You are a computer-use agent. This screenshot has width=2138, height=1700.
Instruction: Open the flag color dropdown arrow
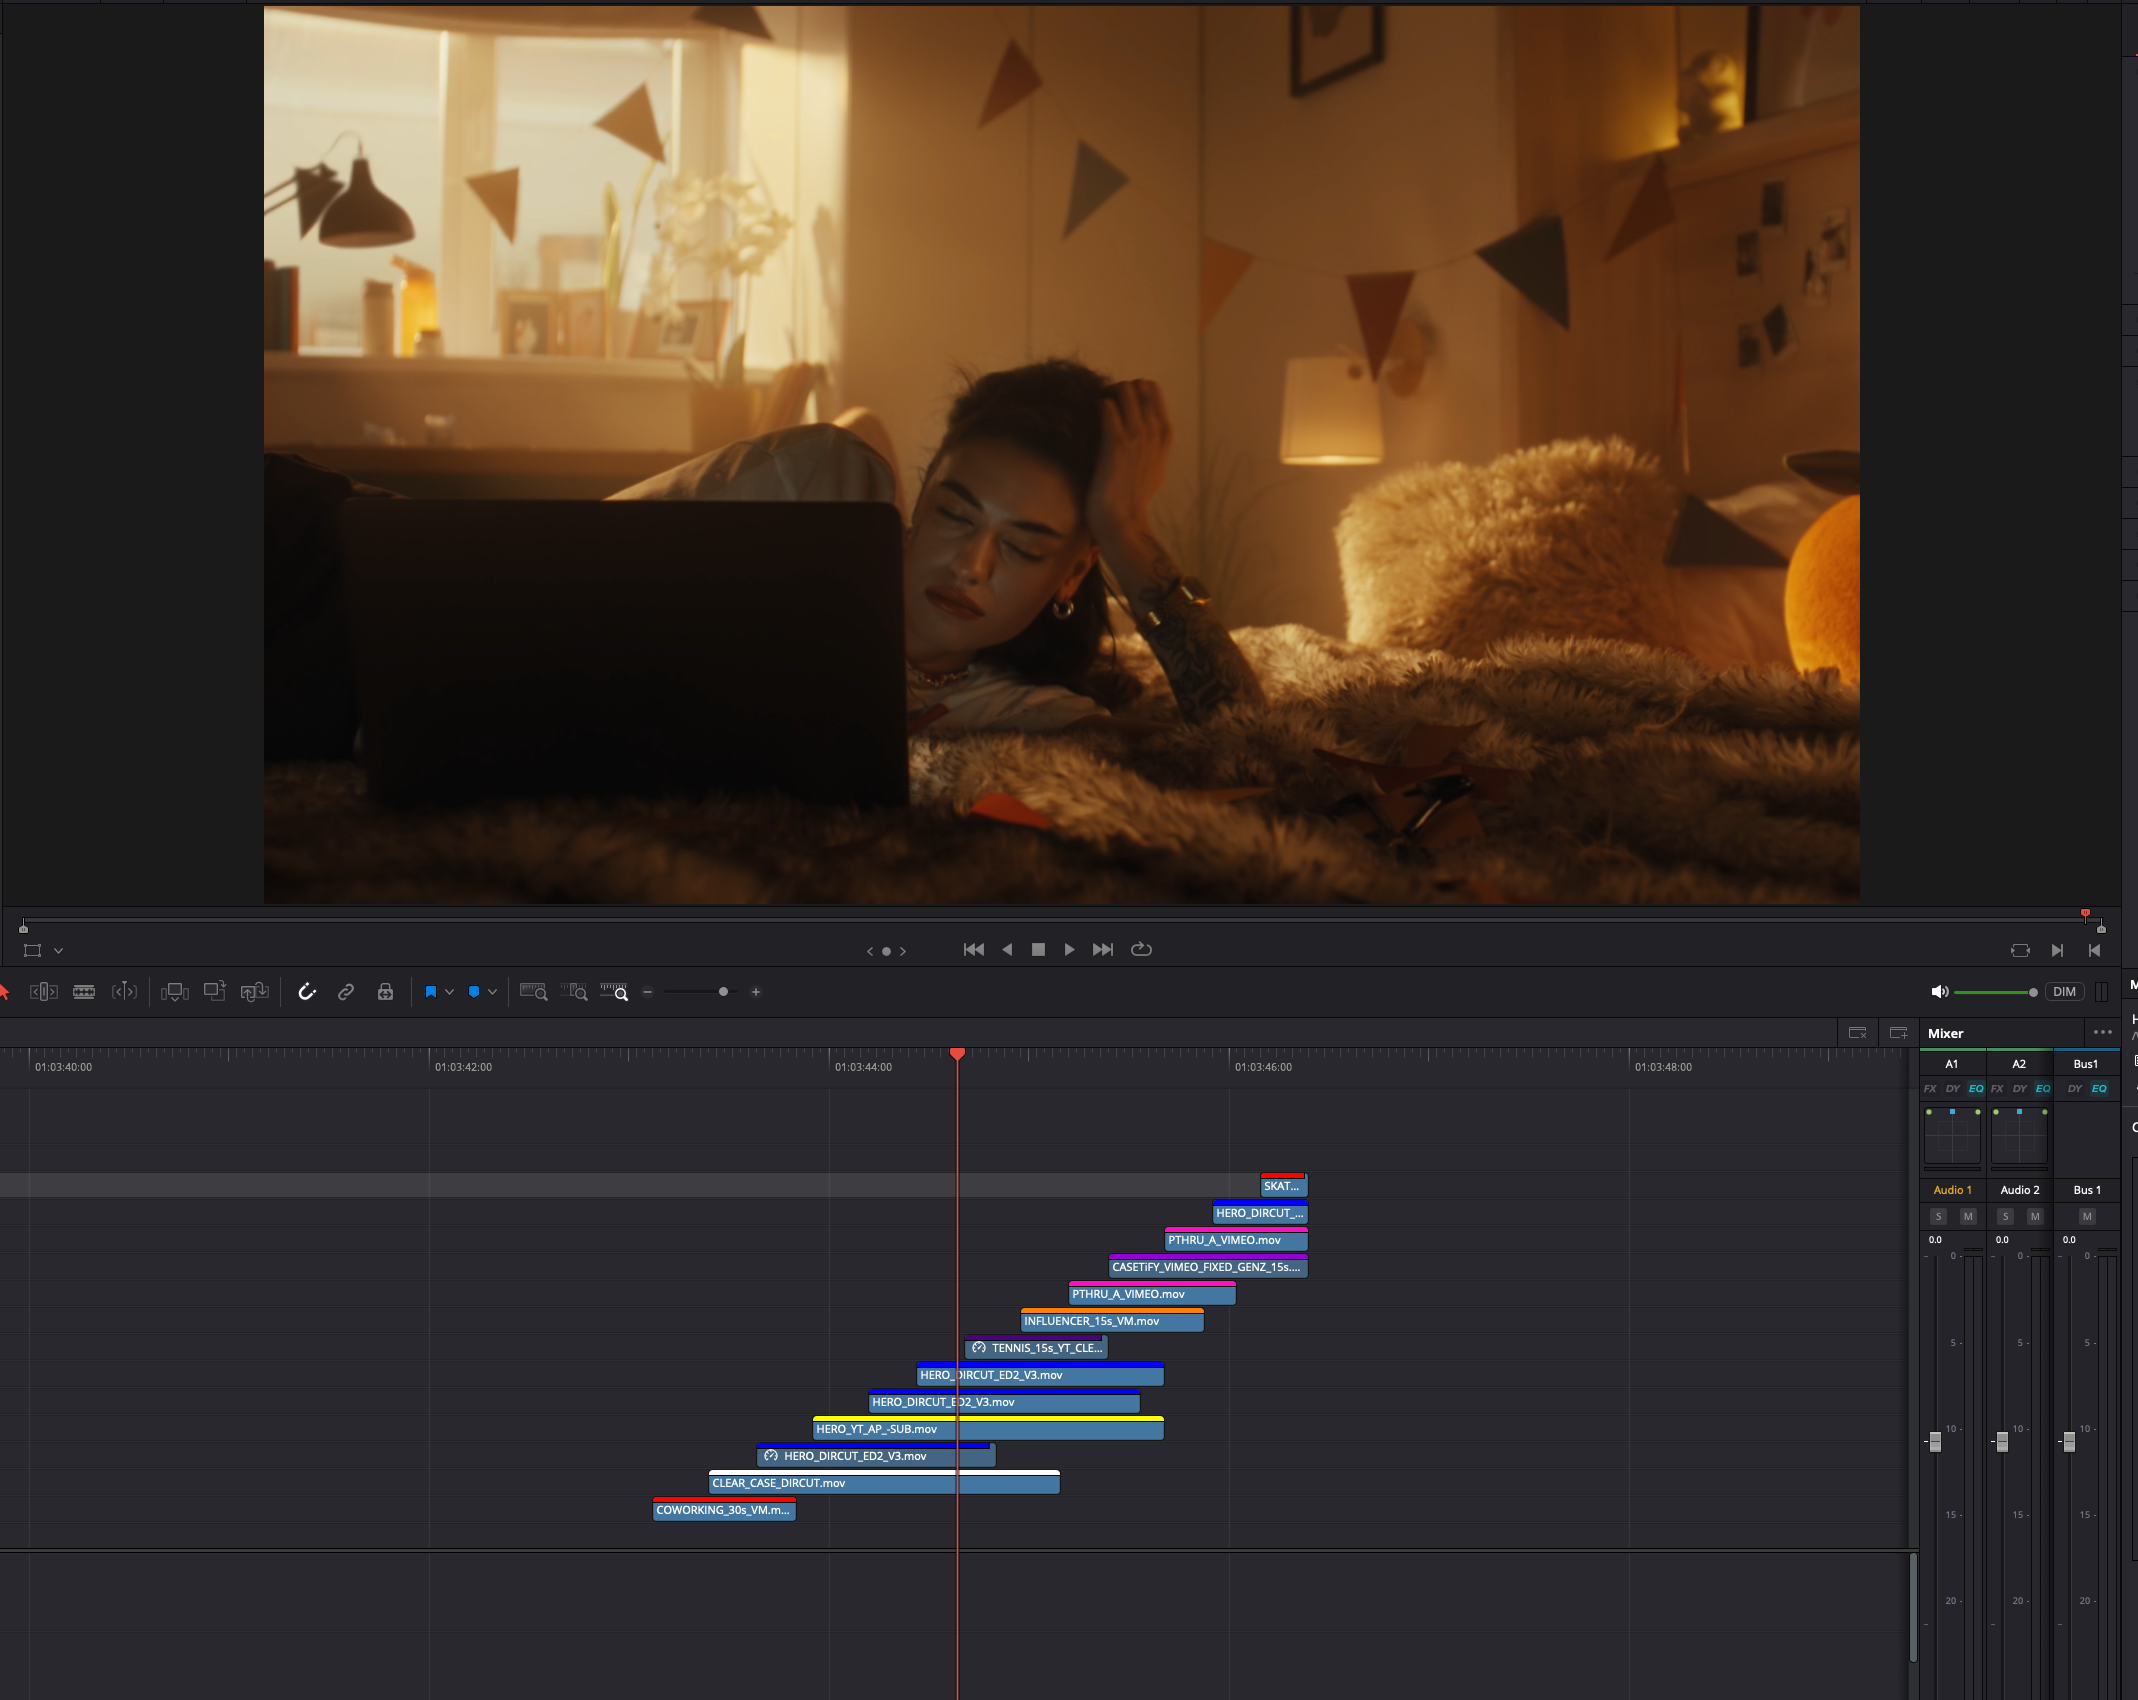click(x=450, y=992)
